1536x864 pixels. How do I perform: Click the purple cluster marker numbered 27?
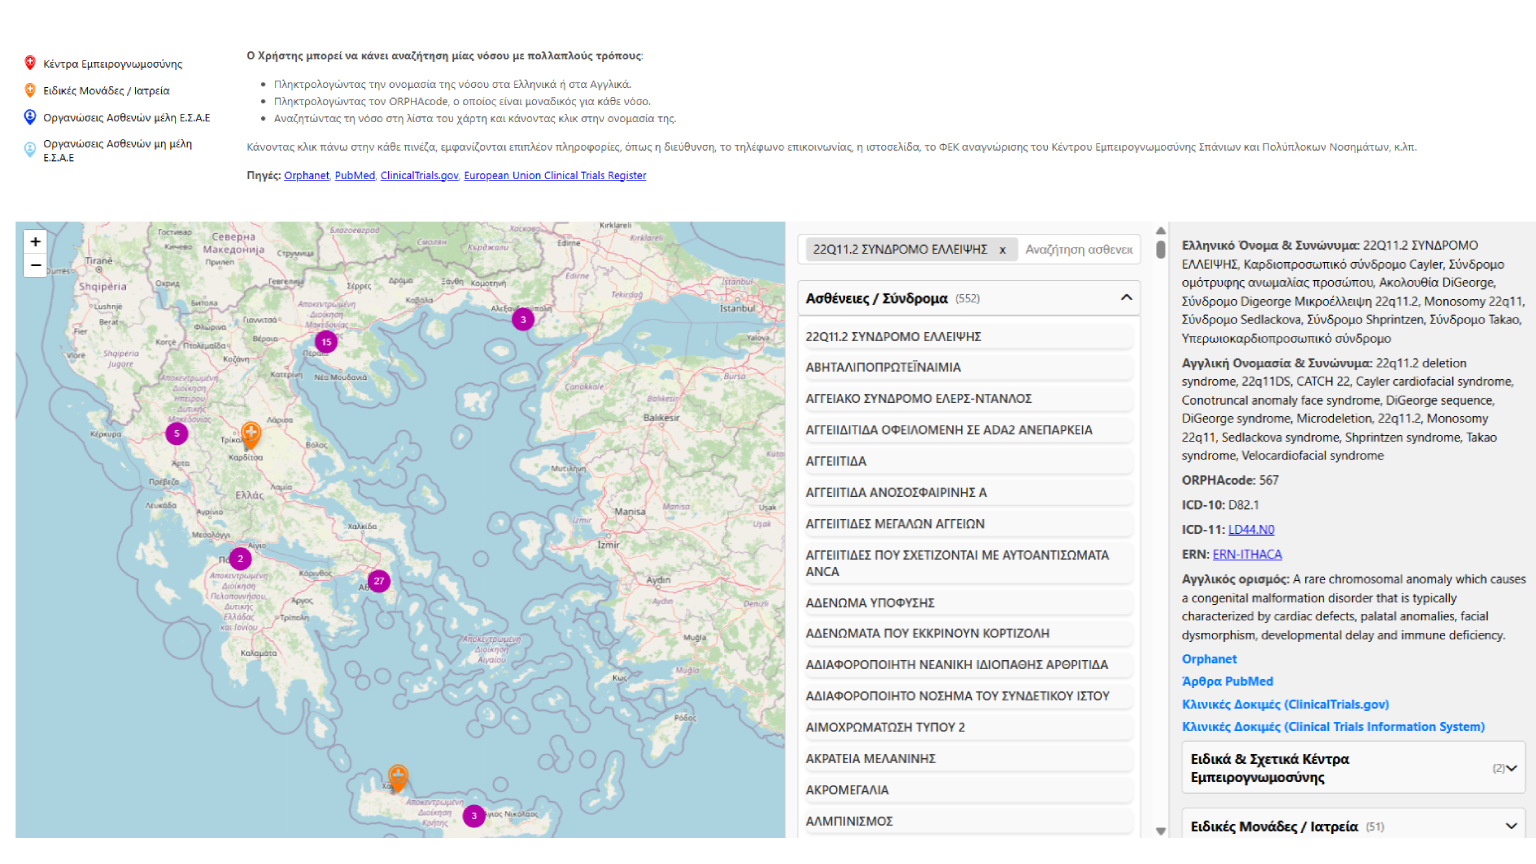pyautogui.click(x=379, y=581)
